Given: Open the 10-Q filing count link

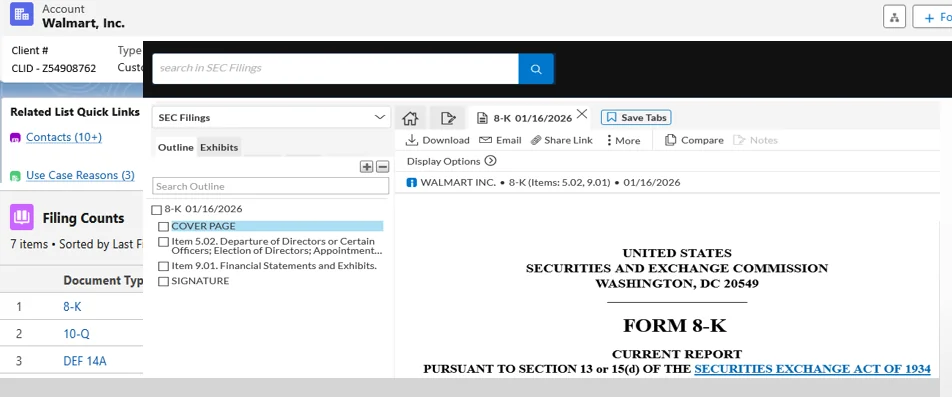Looking at the screenshot, I should click(76, 334).
